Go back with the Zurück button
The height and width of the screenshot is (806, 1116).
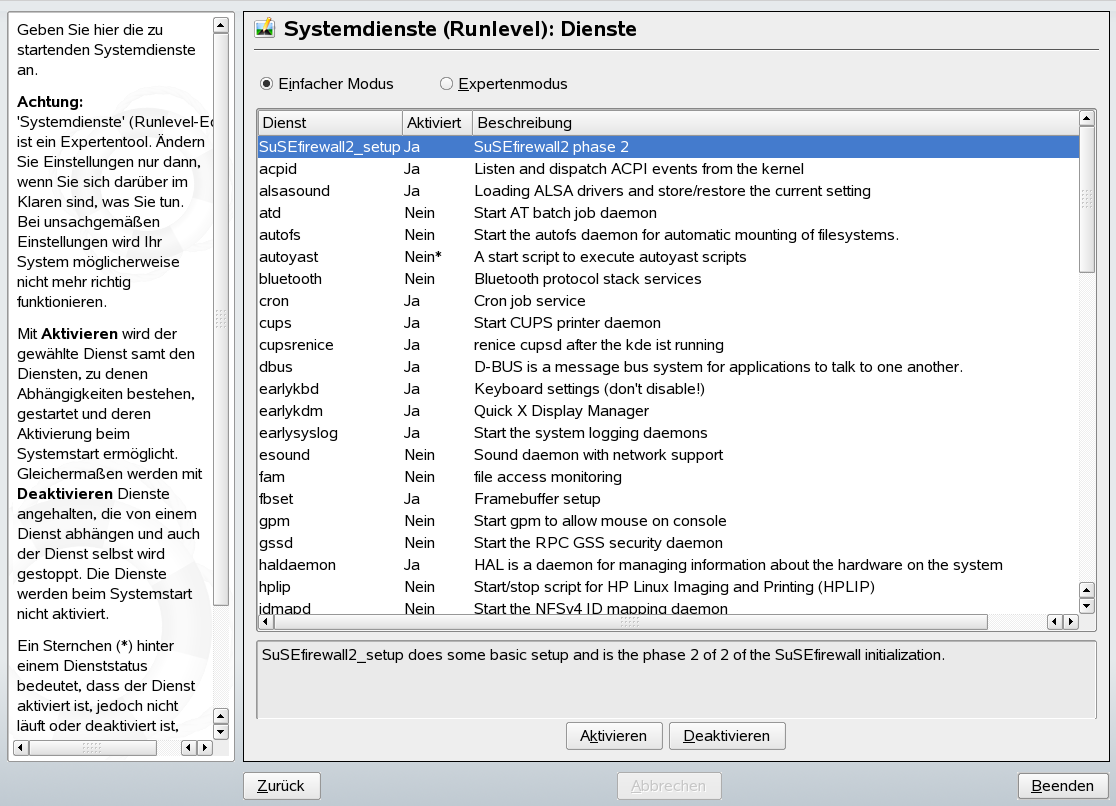(x=281, y=786)
